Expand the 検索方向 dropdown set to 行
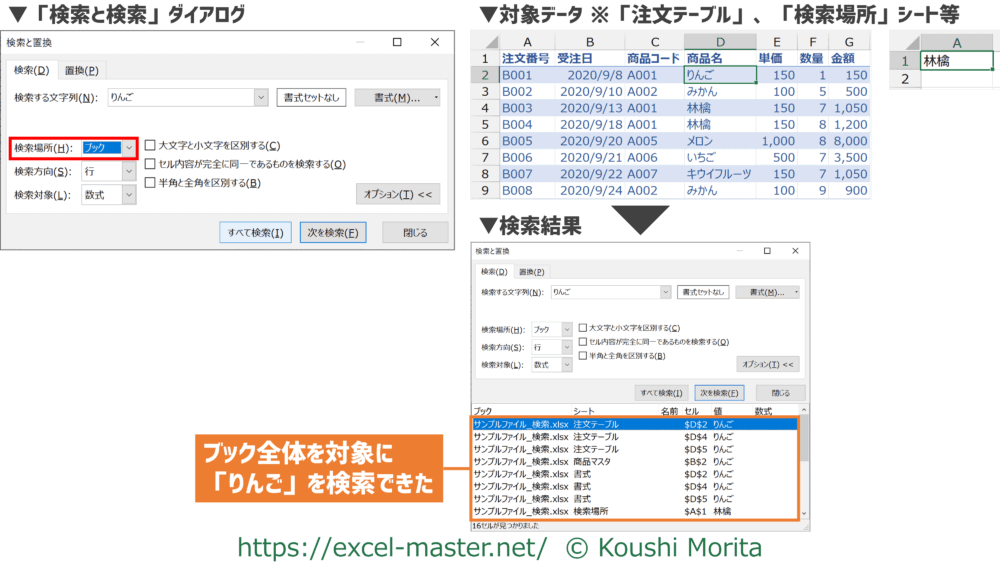This screenshot has width=1000, height=563. 129,172
